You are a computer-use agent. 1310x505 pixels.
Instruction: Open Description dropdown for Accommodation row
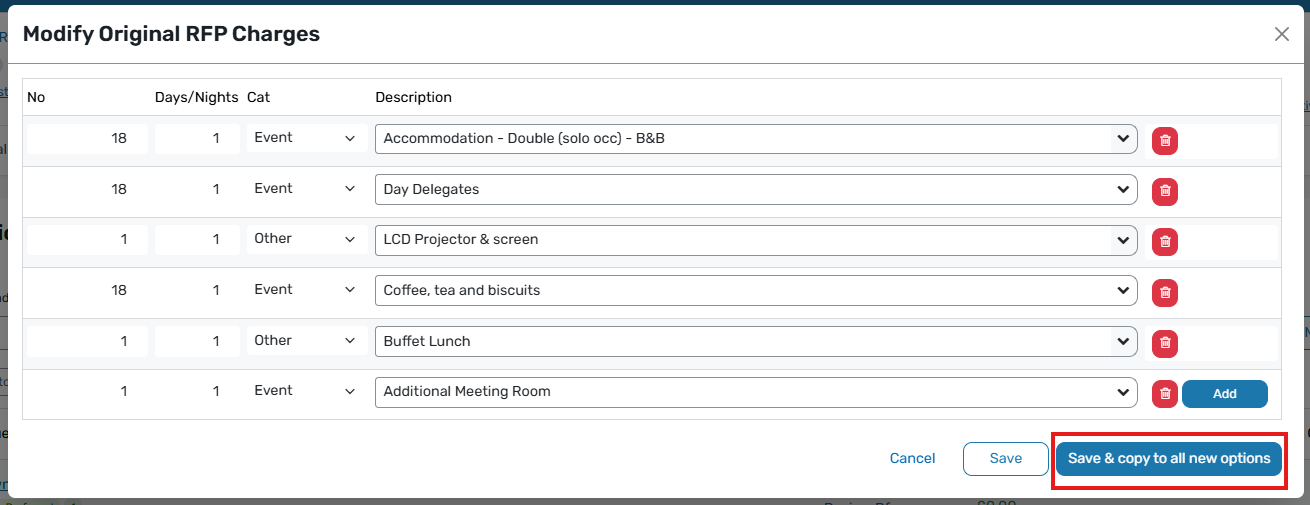tap(756, 139)
